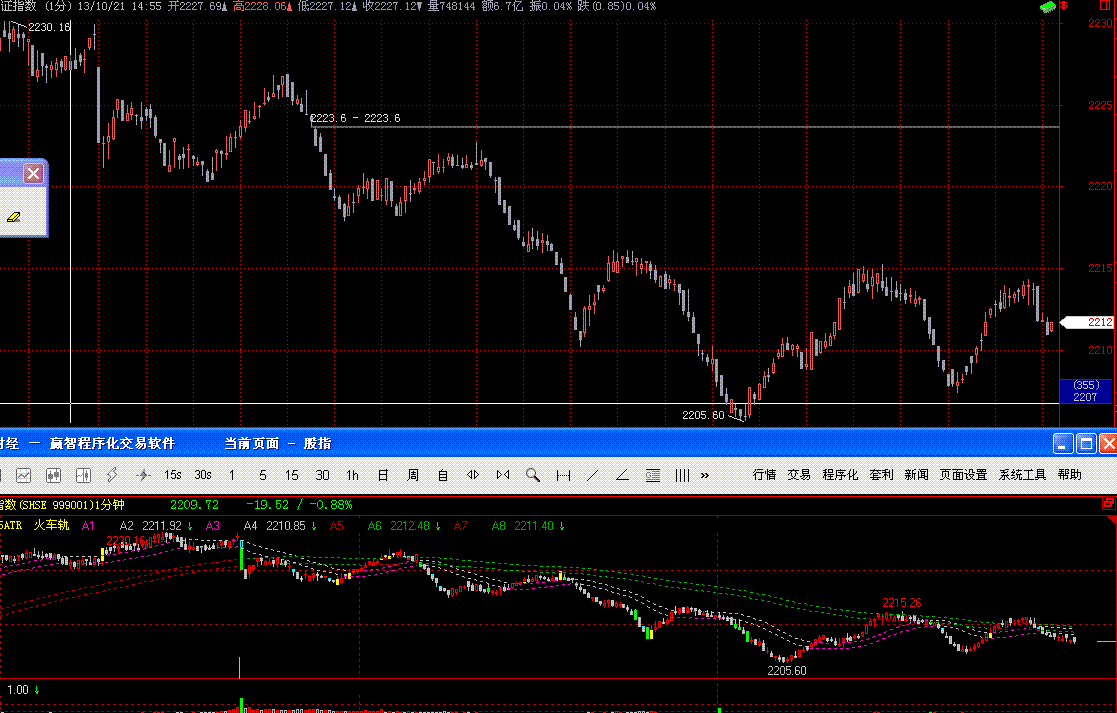Click the 2223.6 horizontal price line
The image size is (1117, 713).
tap(700, 127)
